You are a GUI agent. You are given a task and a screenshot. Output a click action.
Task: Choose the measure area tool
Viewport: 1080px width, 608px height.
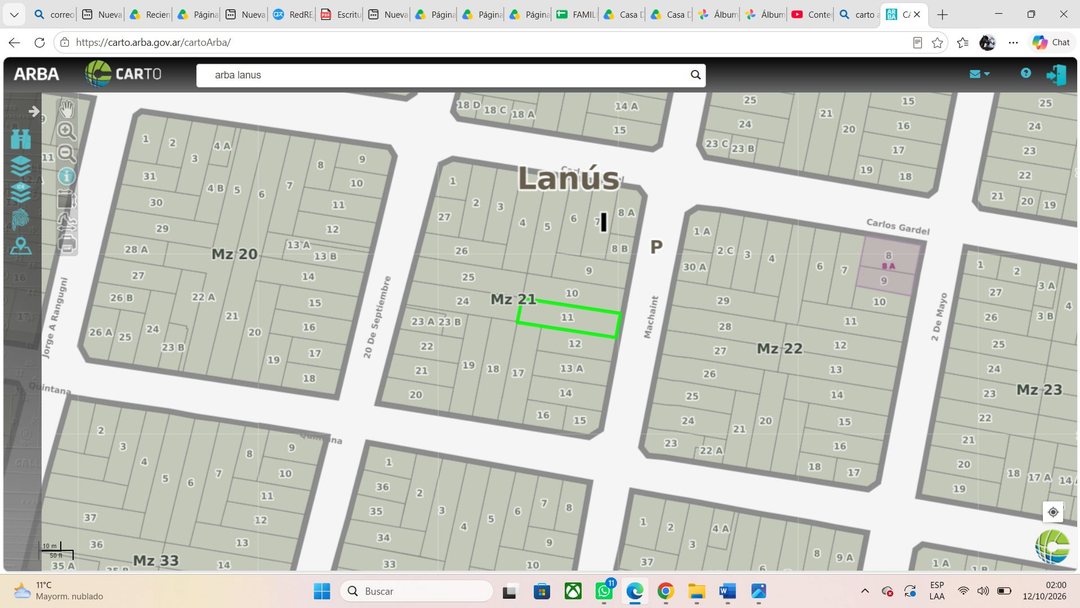pyautogui.click(x=66, y=200)
